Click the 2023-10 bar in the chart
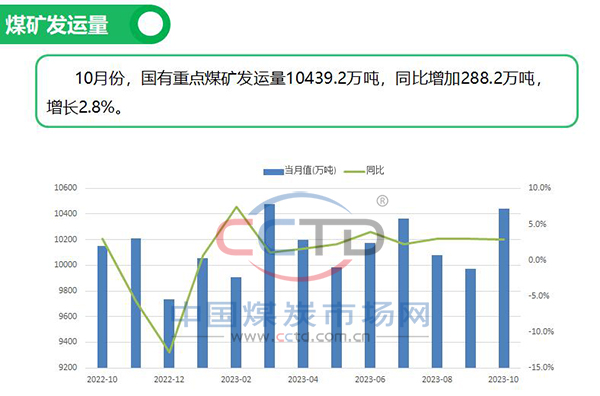Screen dimensions: 600x396 [504, 288]
